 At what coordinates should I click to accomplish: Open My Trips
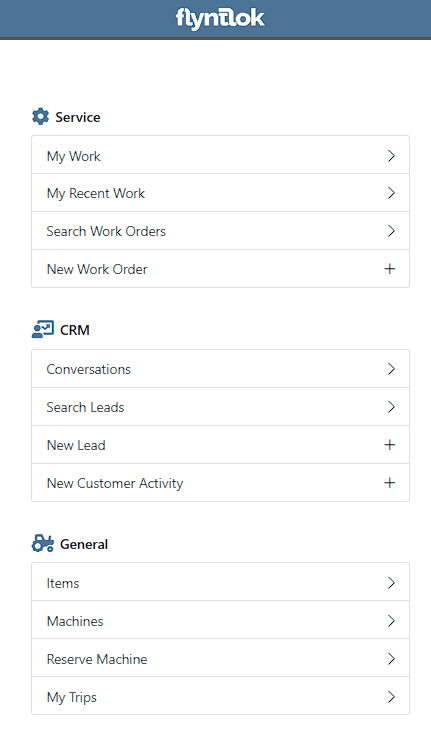click(x=220, y=696)
